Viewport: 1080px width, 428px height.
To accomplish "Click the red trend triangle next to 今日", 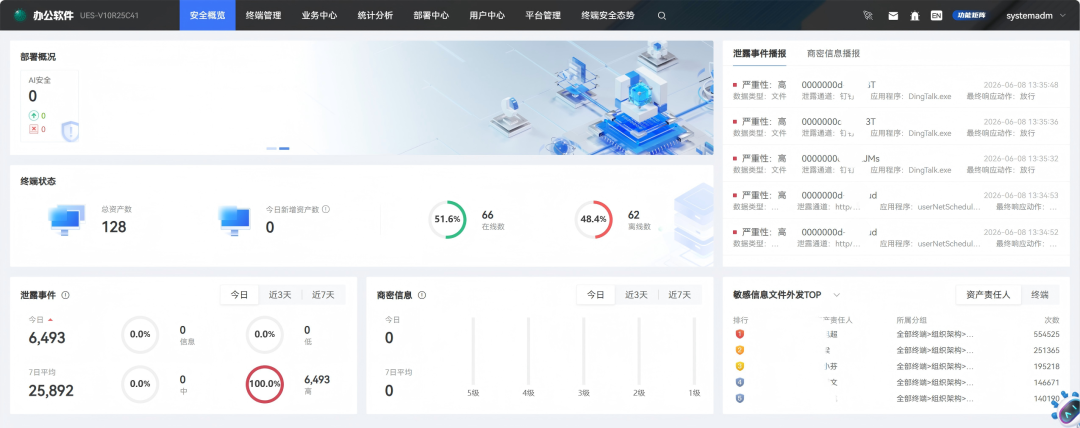I will point(50,320).
